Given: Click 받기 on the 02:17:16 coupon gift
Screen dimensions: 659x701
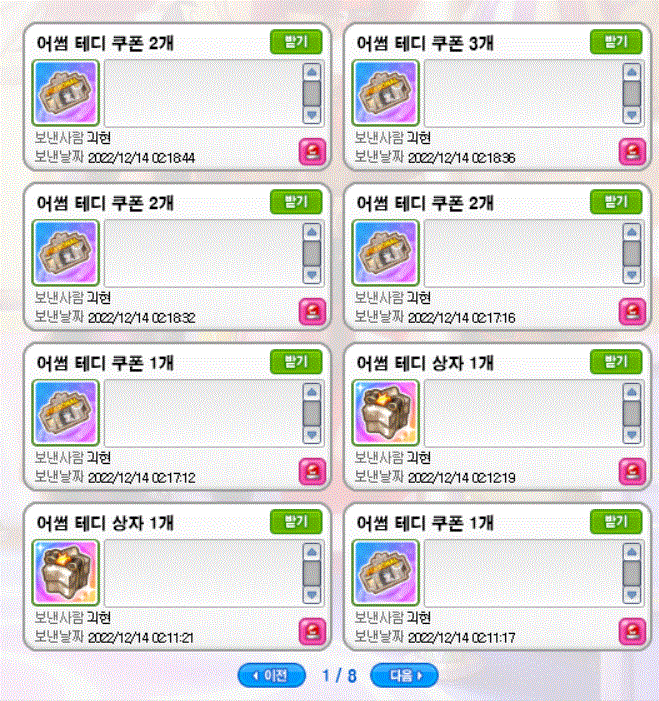Looking at the screenshot, I should (616, 202).
